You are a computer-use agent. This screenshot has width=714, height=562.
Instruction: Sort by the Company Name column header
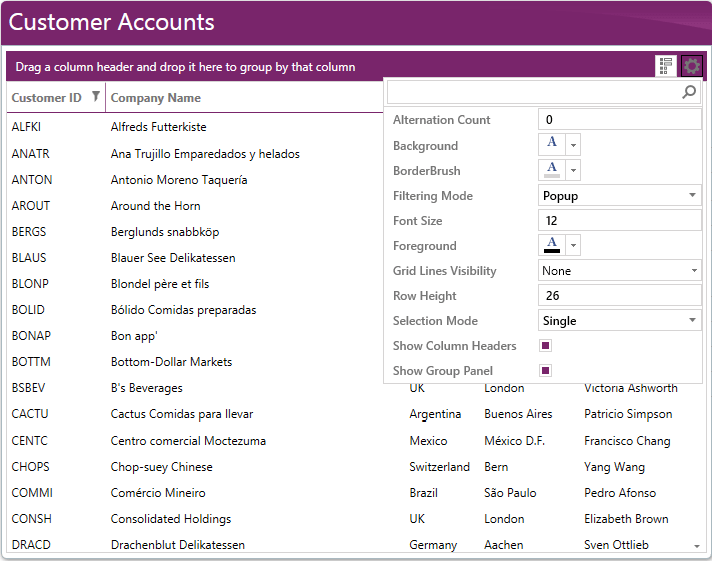coord(156,98)
